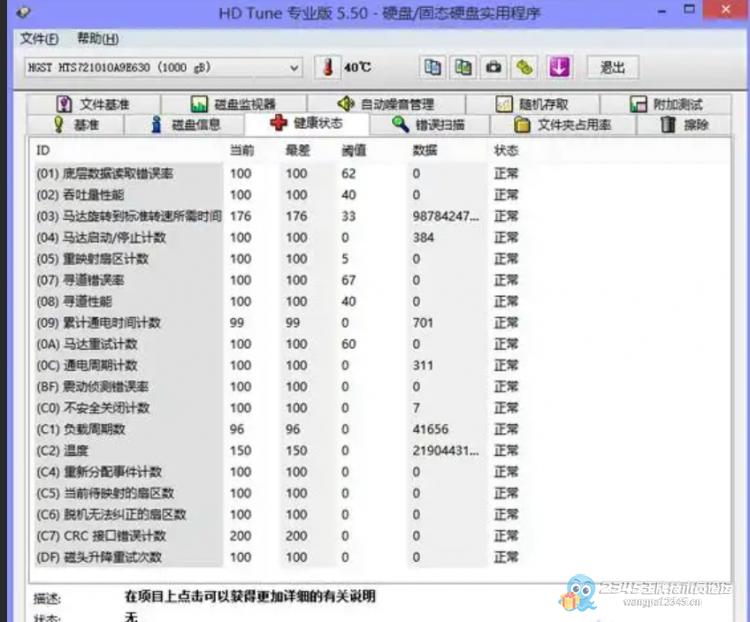Open the drive selection dropdown HGST HTS721010A9E630

coord(162,67)
